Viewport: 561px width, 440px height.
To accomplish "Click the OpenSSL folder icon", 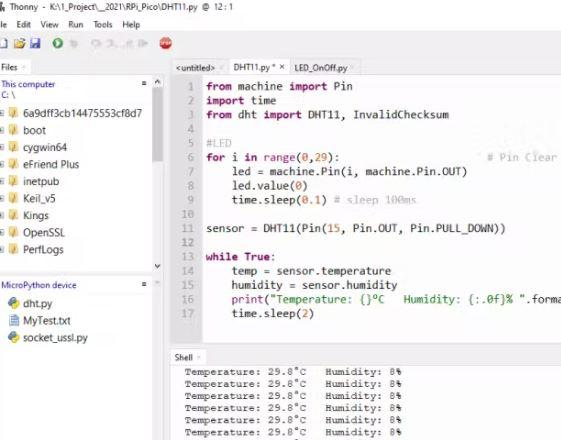I will (x=13, y=232).
